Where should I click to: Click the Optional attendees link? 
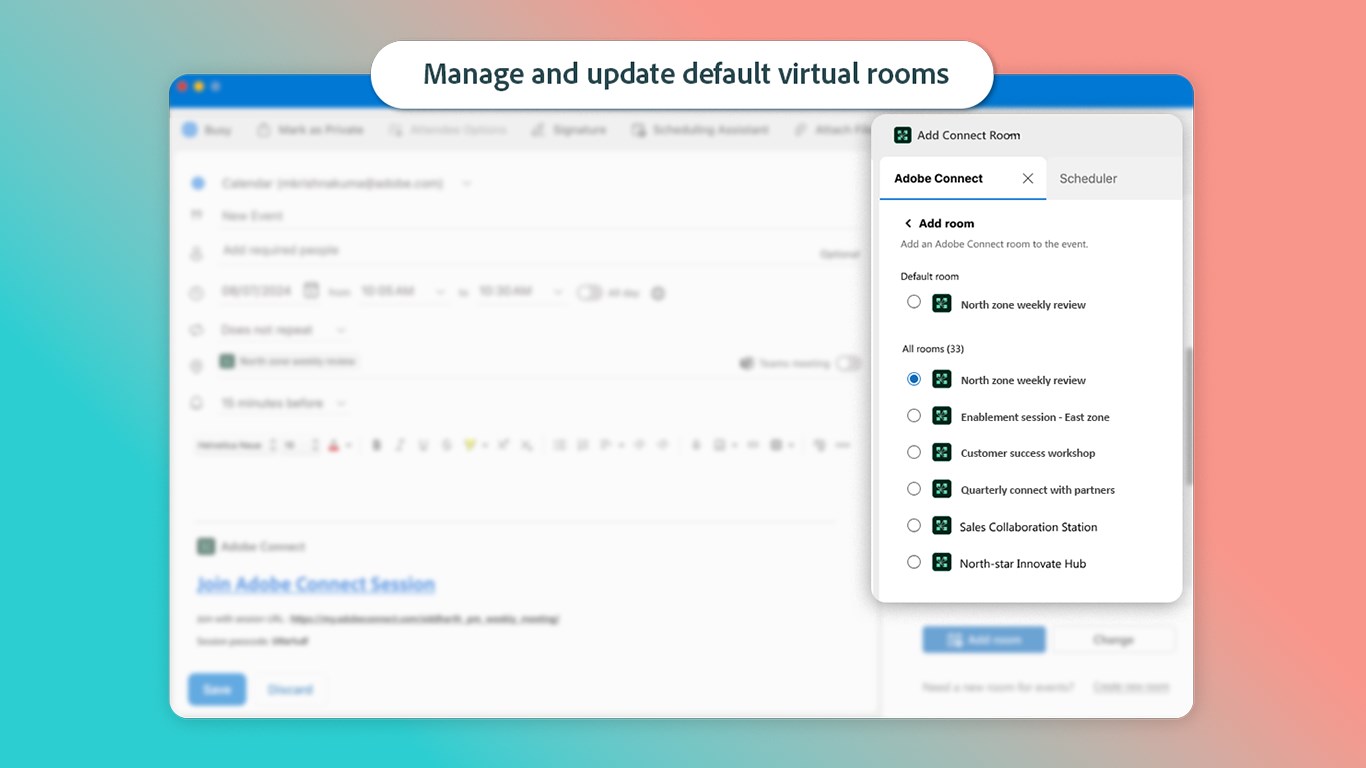(x=840, y=255)
